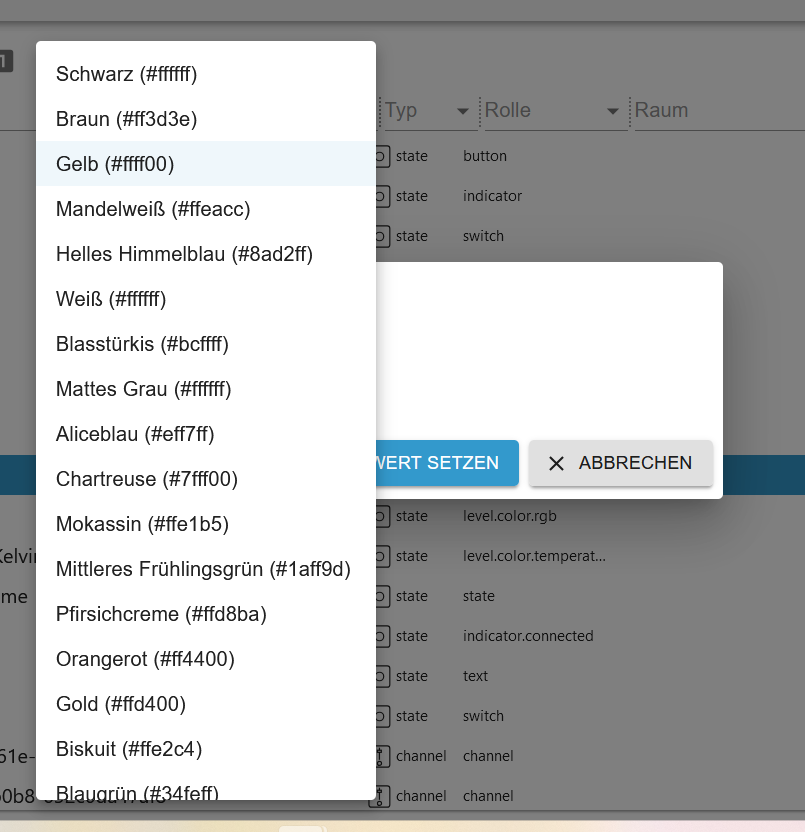Image resolution: width=805 pixels, height=832 pixels.
Task: Select Schwarz (#ffffff) color option
Action: [127, 74]
